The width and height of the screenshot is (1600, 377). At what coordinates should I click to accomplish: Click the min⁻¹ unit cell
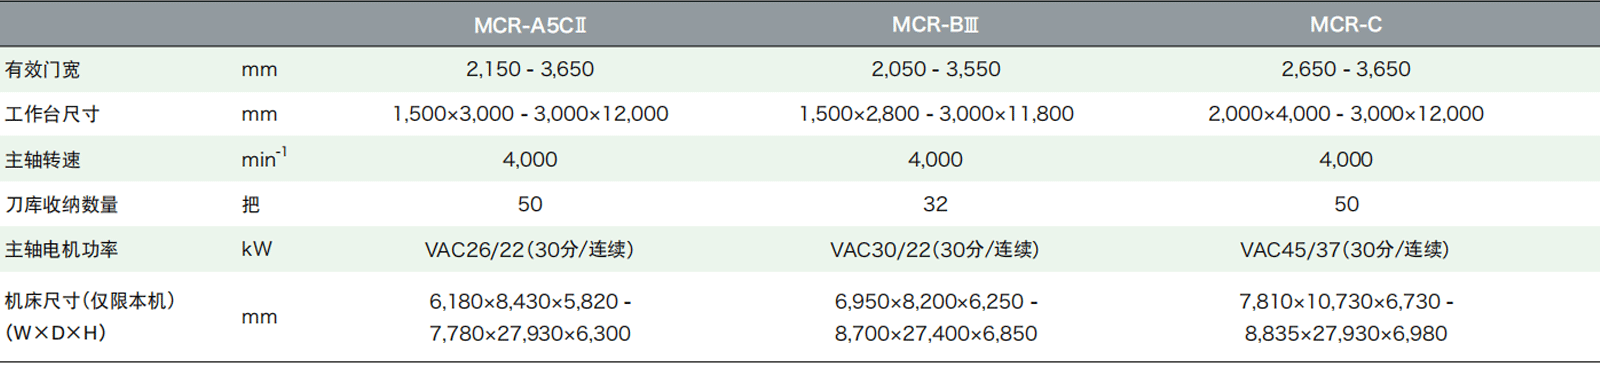(x=264, y=158)
